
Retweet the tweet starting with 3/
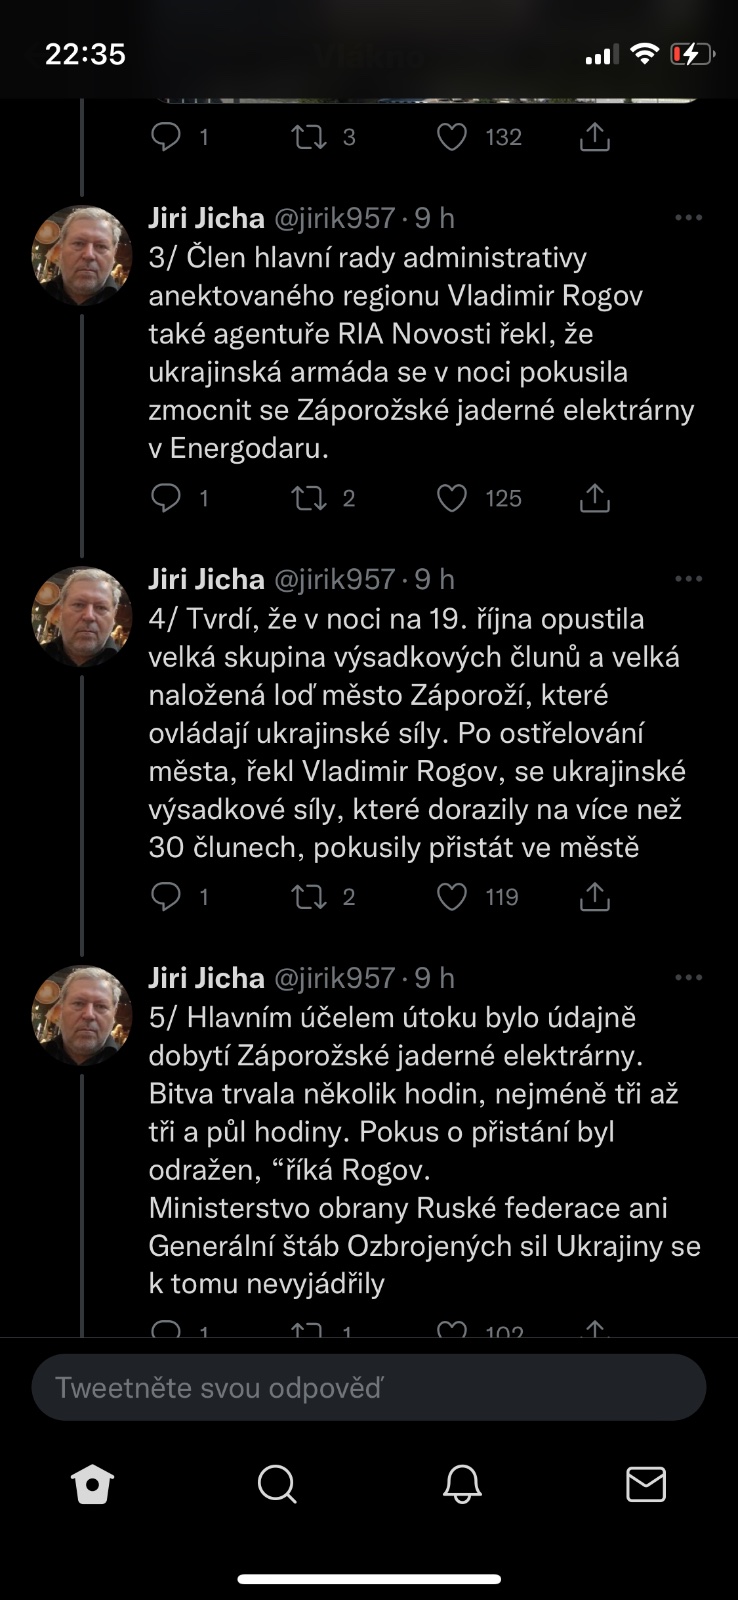(x=309, y=498)
